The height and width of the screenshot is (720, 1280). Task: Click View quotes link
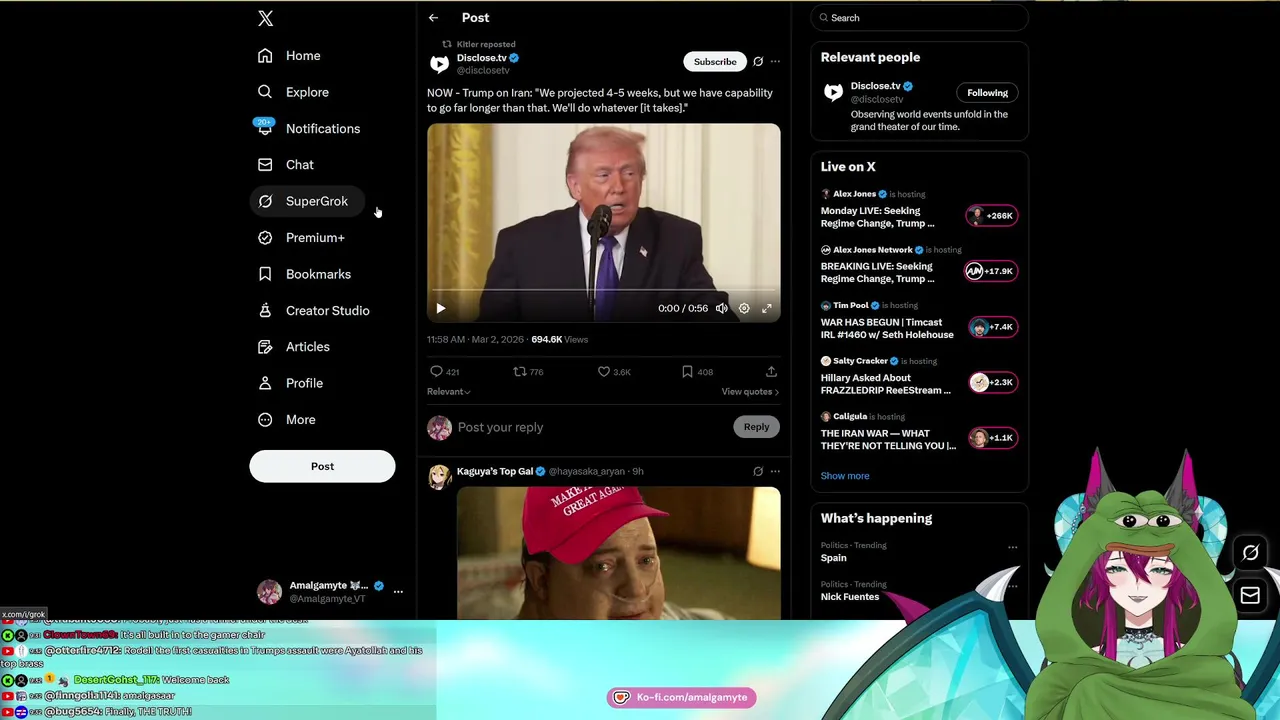pos(750,392)
